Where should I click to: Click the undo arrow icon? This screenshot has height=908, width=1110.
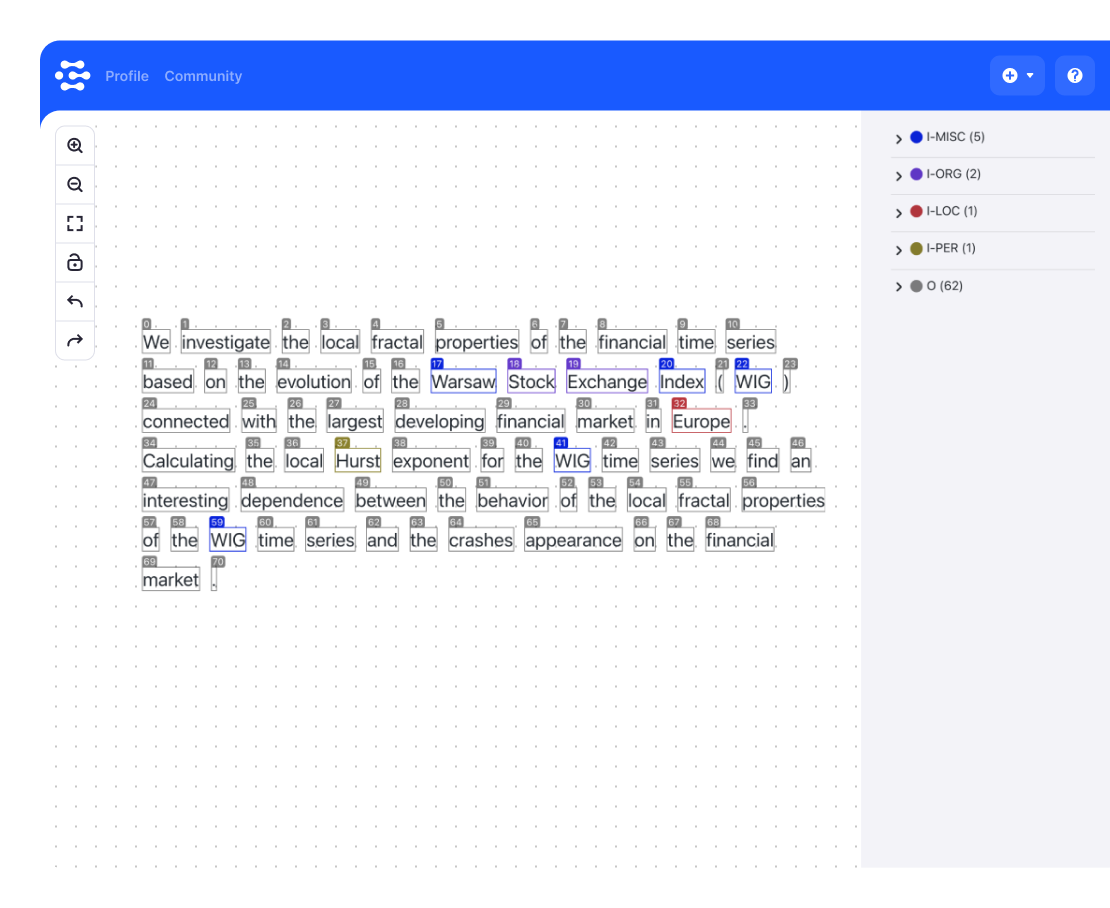pos(75,302)
